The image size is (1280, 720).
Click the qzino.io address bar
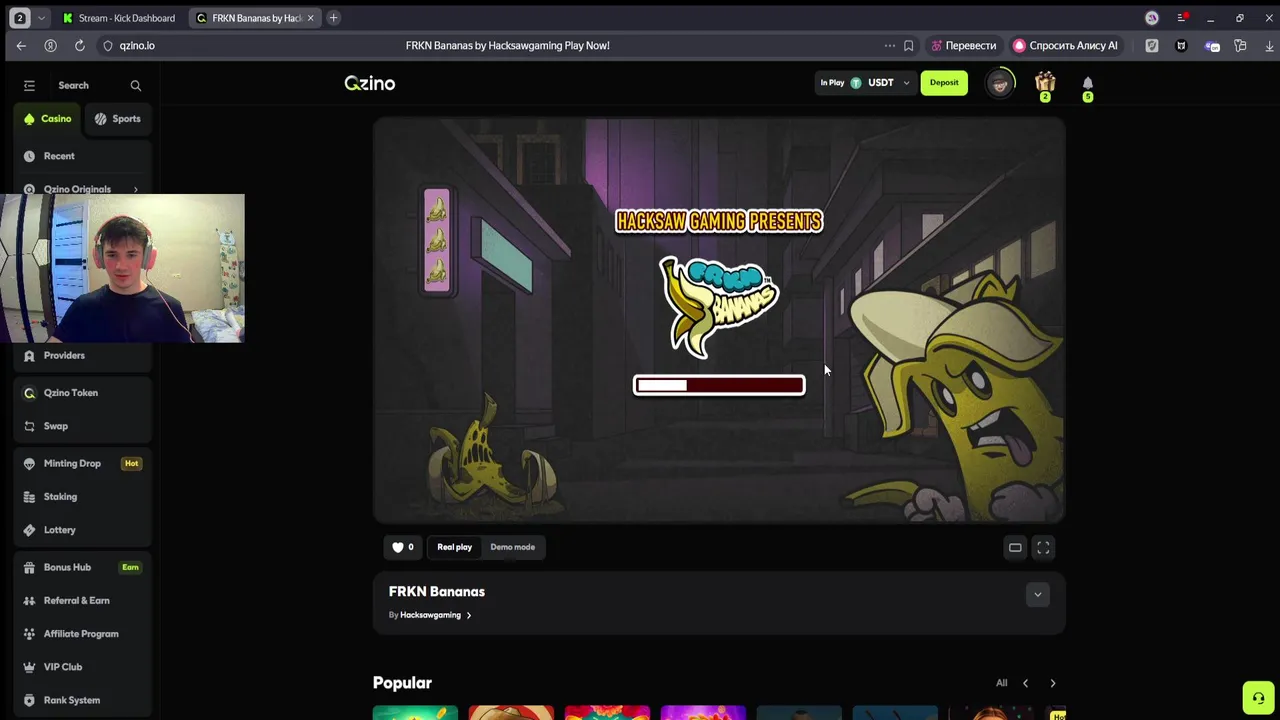[x=137, y=45]
